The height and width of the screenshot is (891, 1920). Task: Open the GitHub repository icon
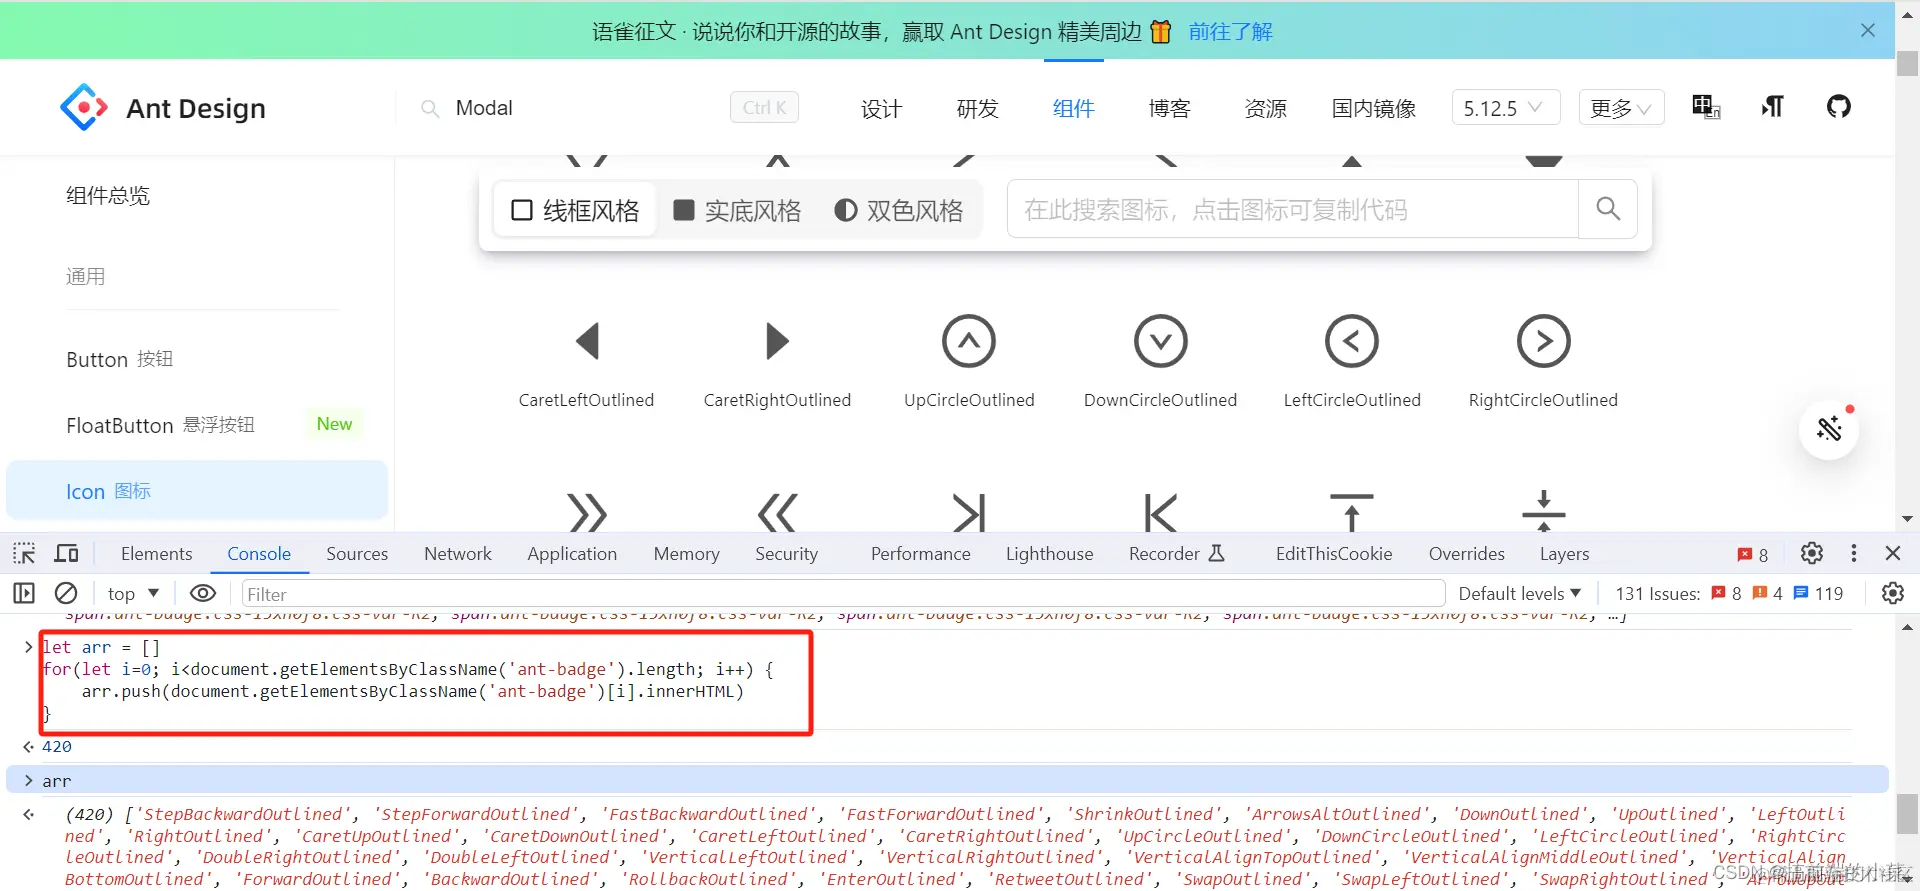tap(1839, 107)
